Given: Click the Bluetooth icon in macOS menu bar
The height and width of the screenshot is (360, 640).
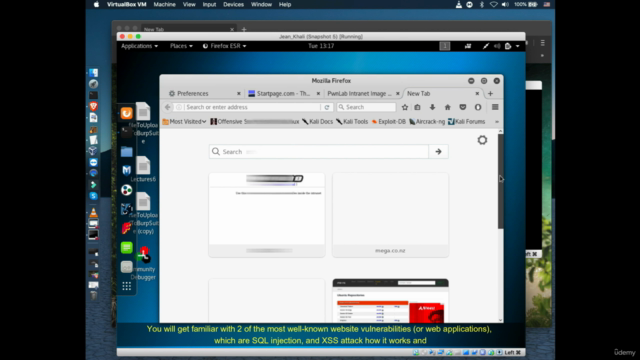Looking at the screenshot, I should point(482,4).
